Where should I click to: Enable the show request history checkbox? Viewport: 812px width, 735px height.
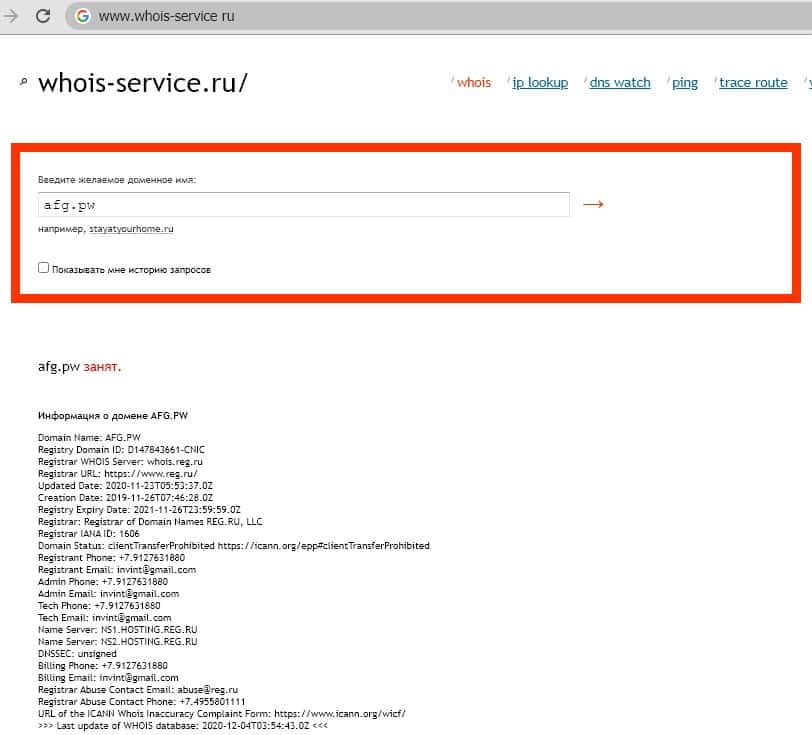click(44, 268)
